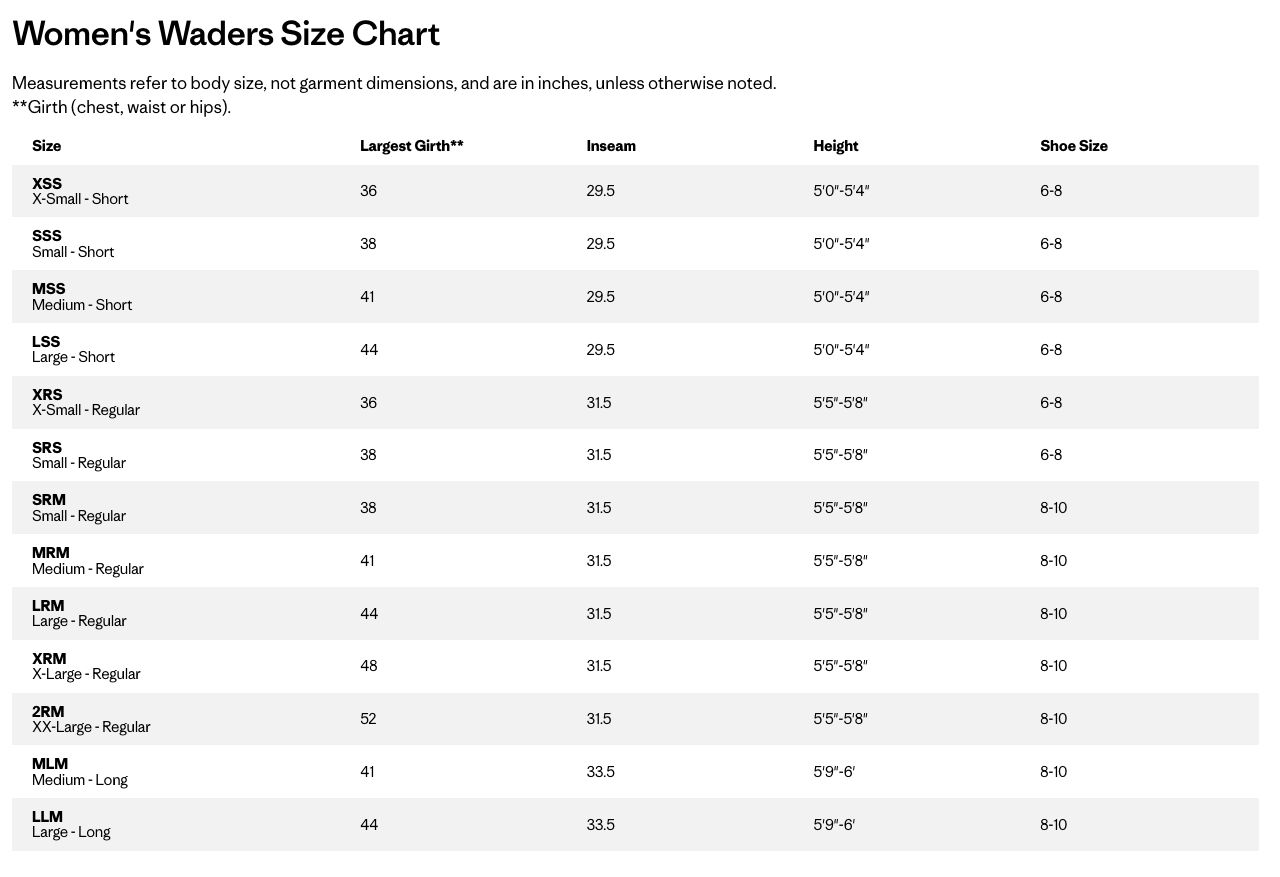Select the Largest Girth column header
The image size is (1280, 877).
click(x=412, y=146)
